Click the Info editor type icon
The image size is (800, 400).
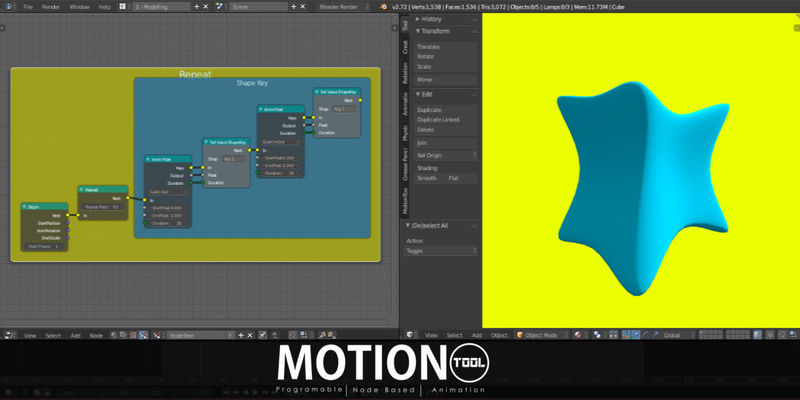[x=7, y=7]
